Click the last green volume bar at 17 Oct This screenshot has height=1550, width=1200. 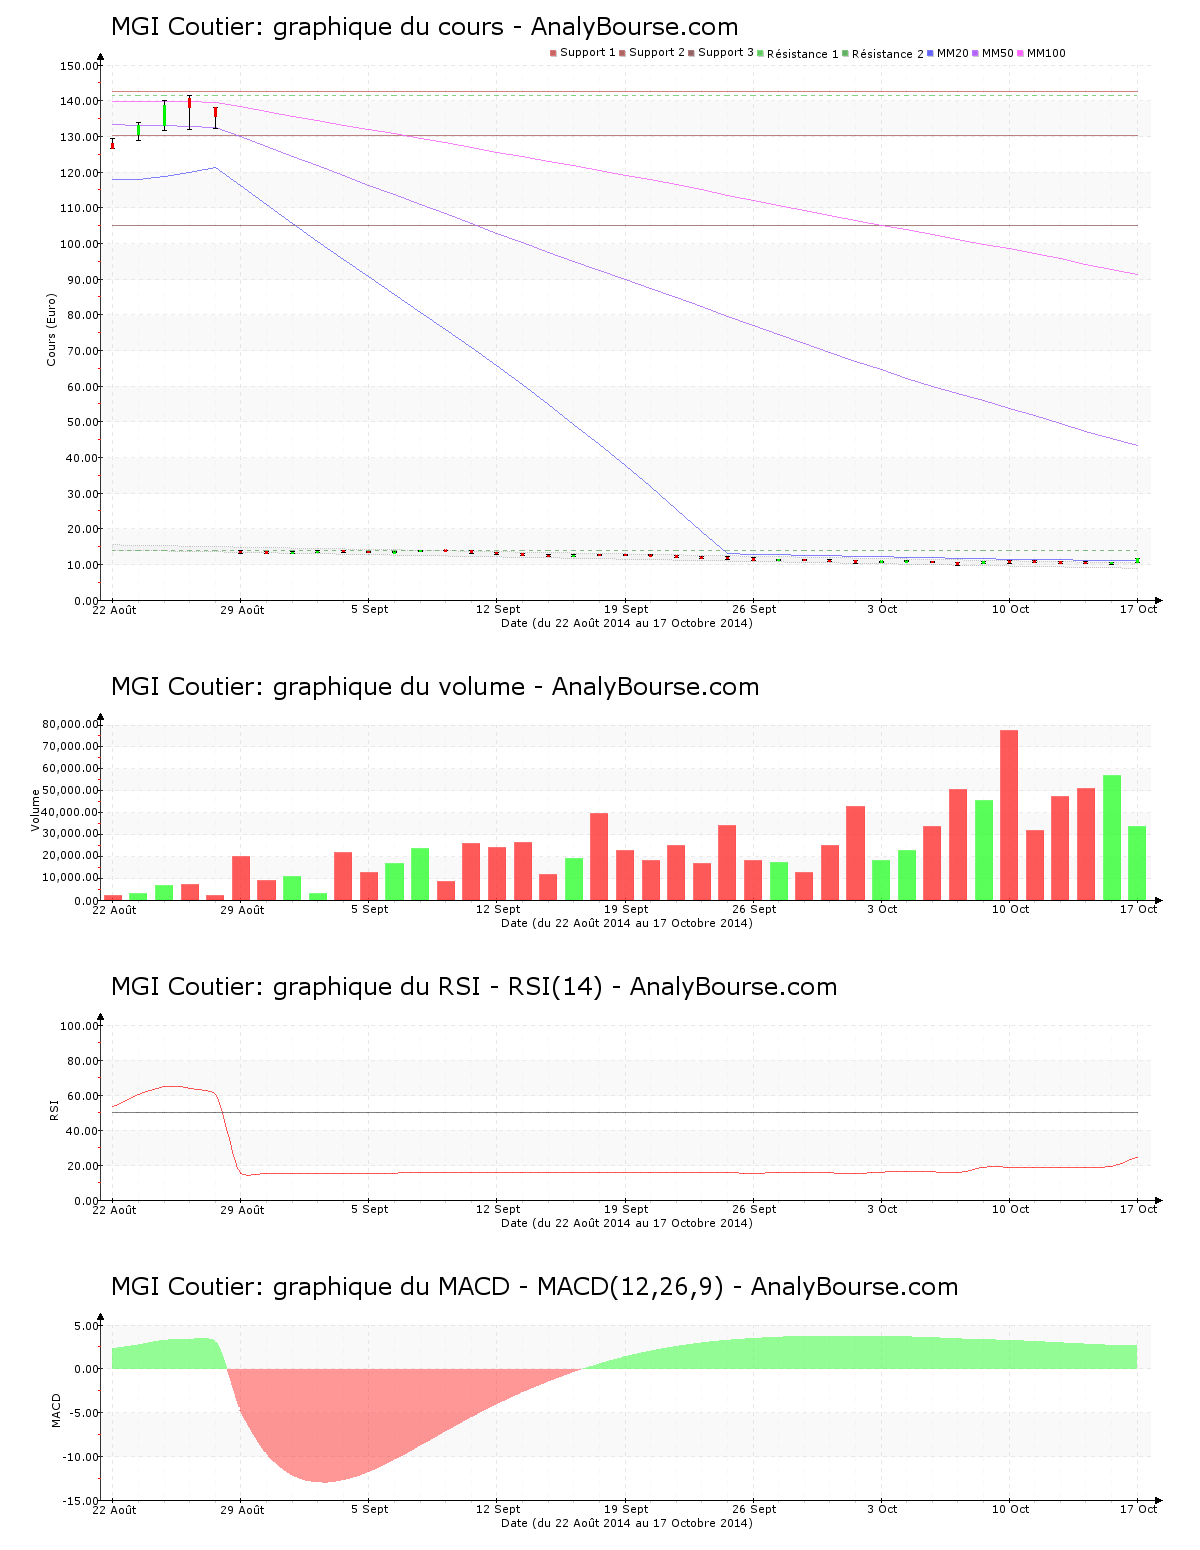(x=1137, y=863)
